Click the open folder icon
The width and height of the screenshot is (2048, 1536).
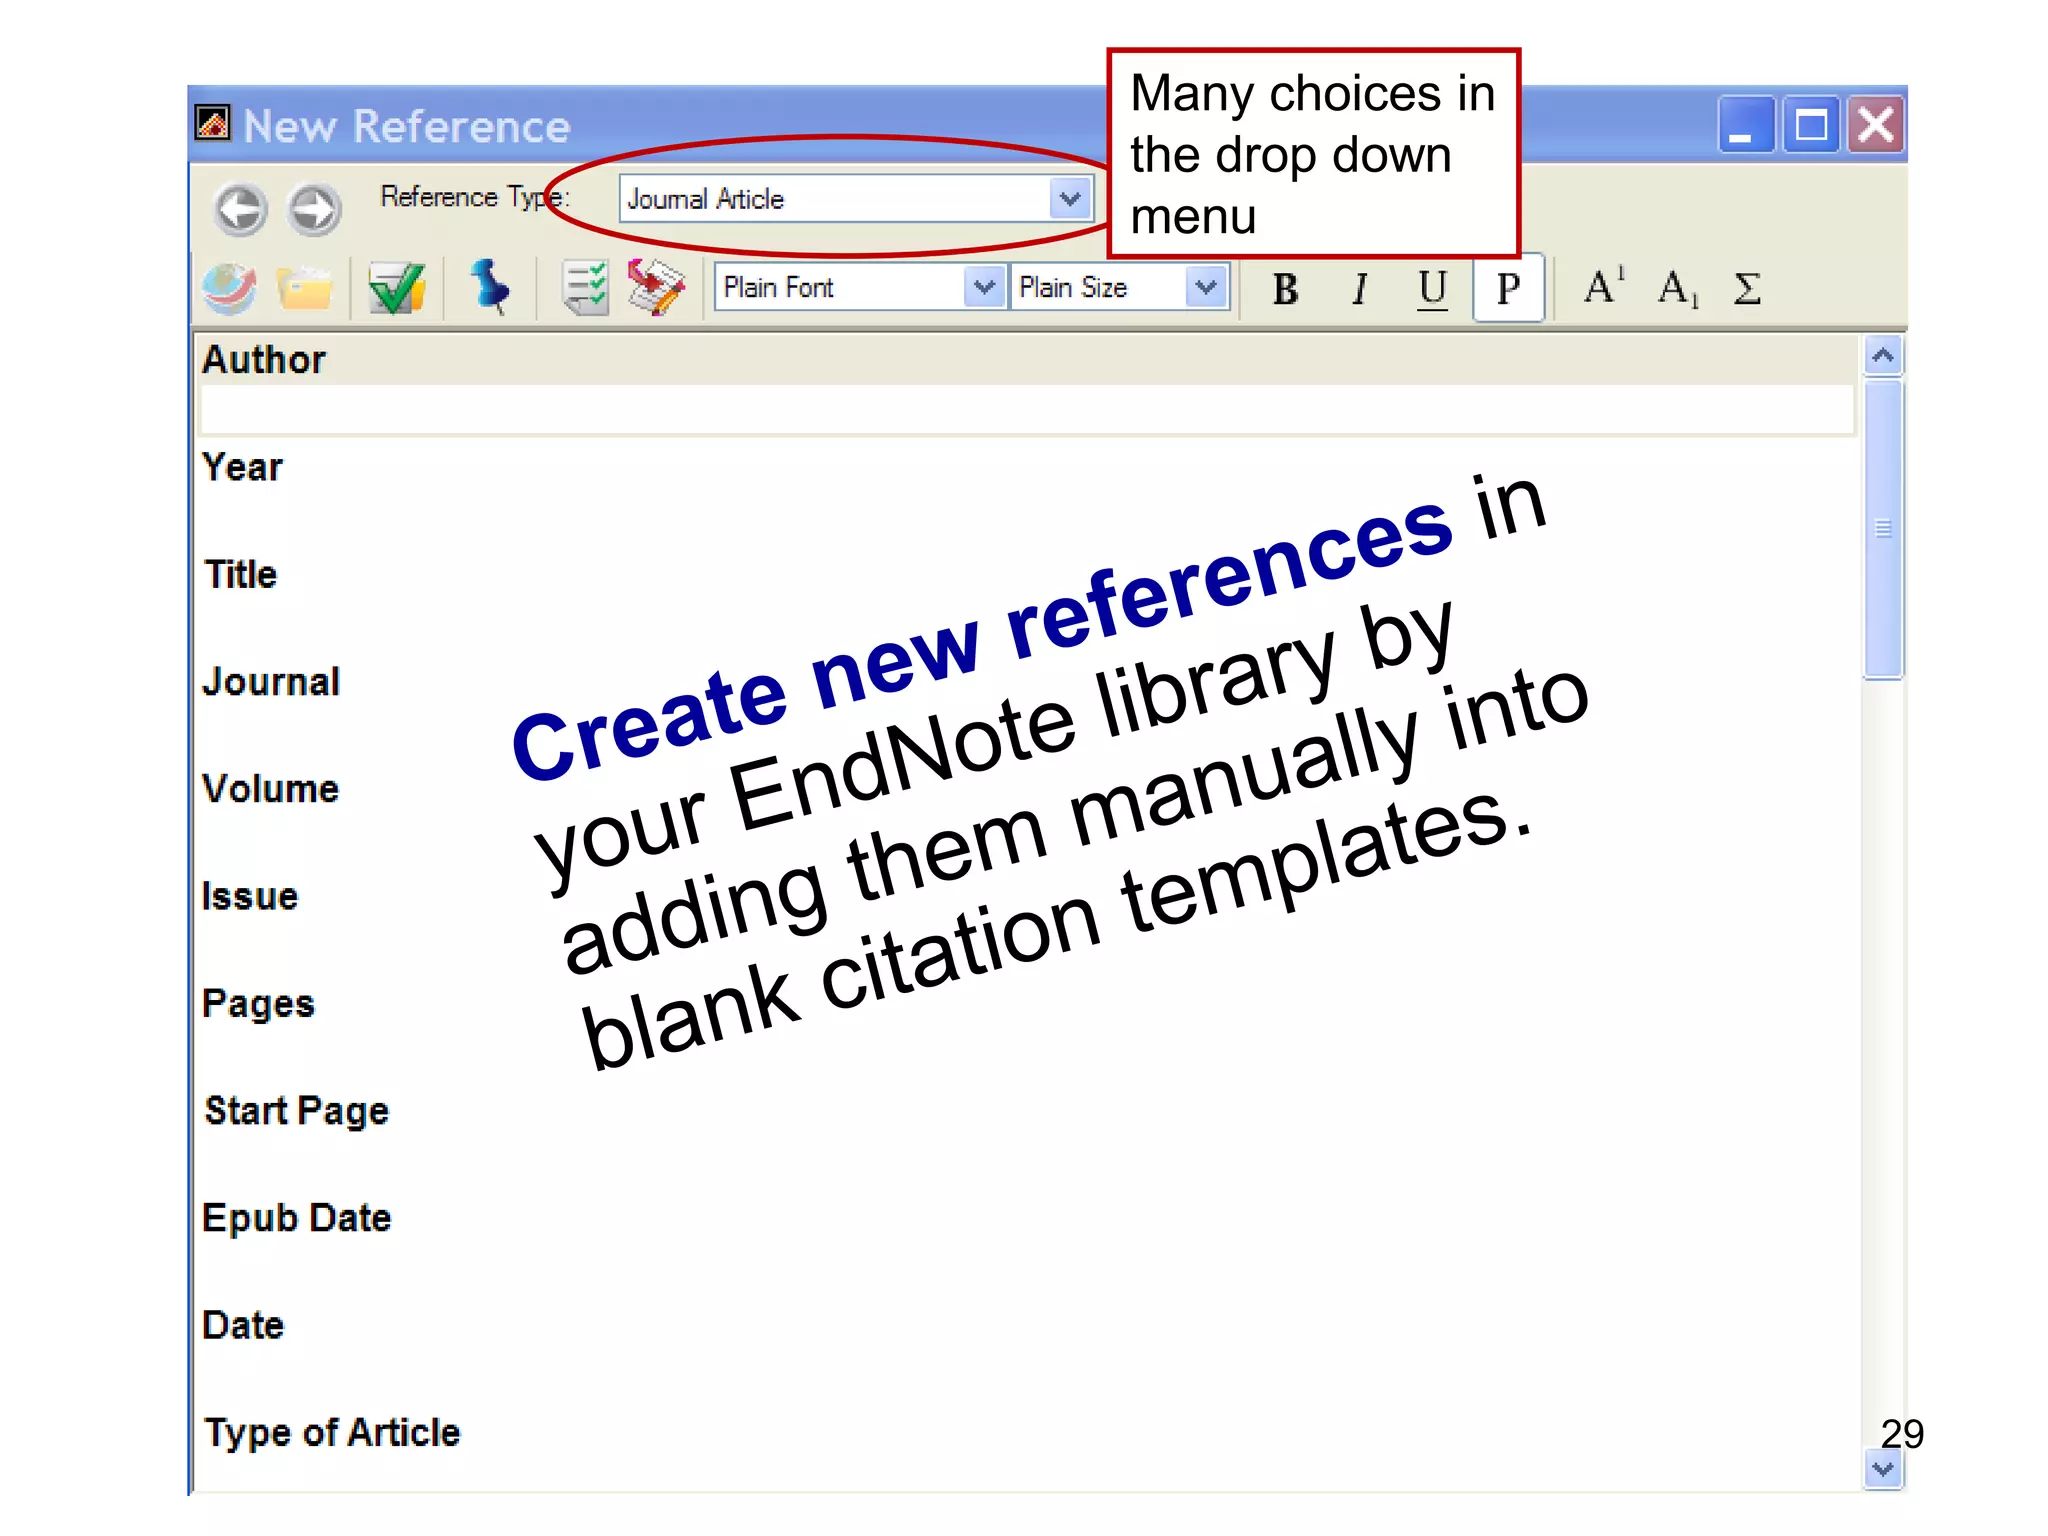point(305,289)
